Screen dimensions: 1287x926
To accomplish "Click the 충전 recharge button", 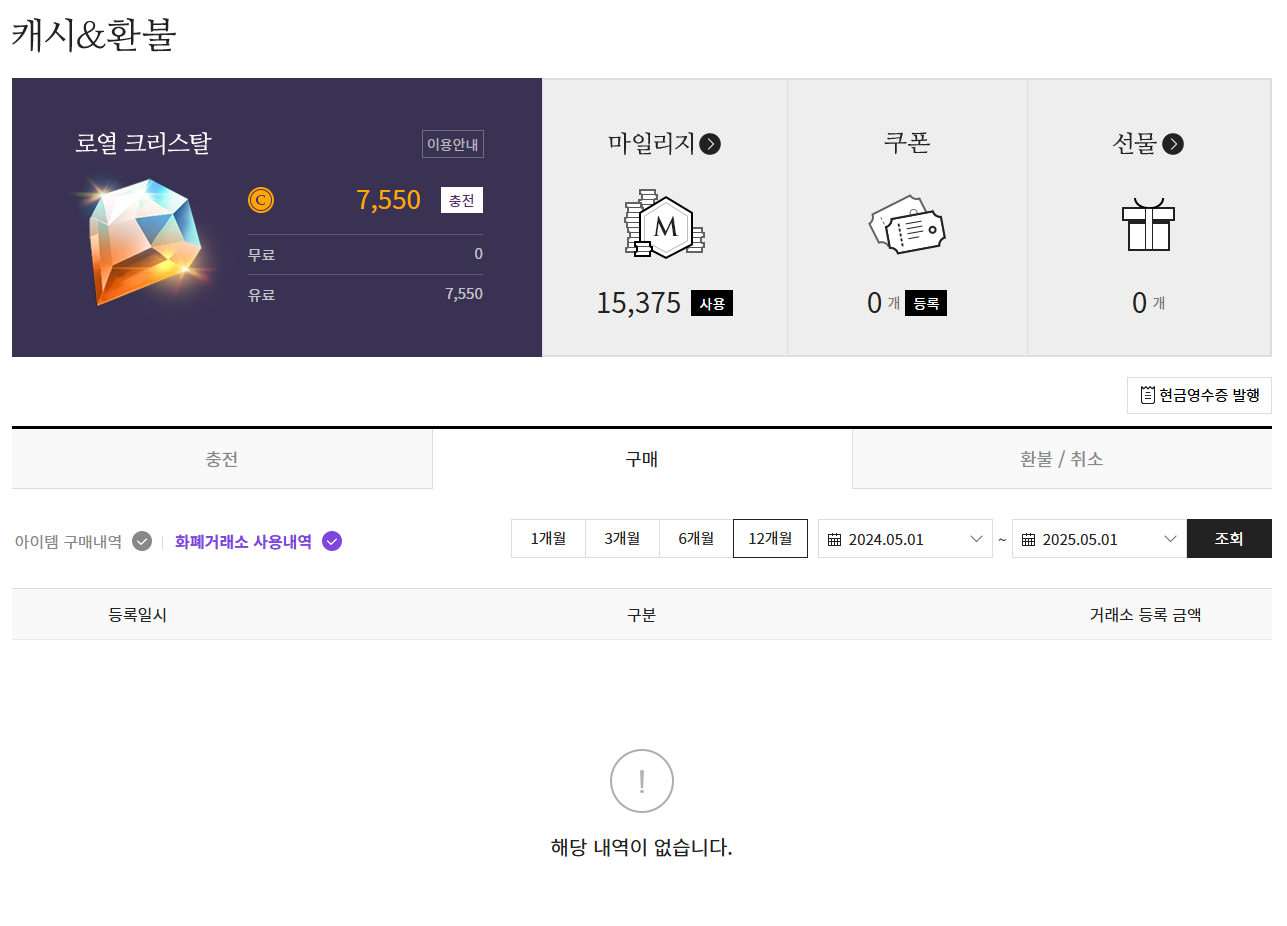I will coord(462,200).
